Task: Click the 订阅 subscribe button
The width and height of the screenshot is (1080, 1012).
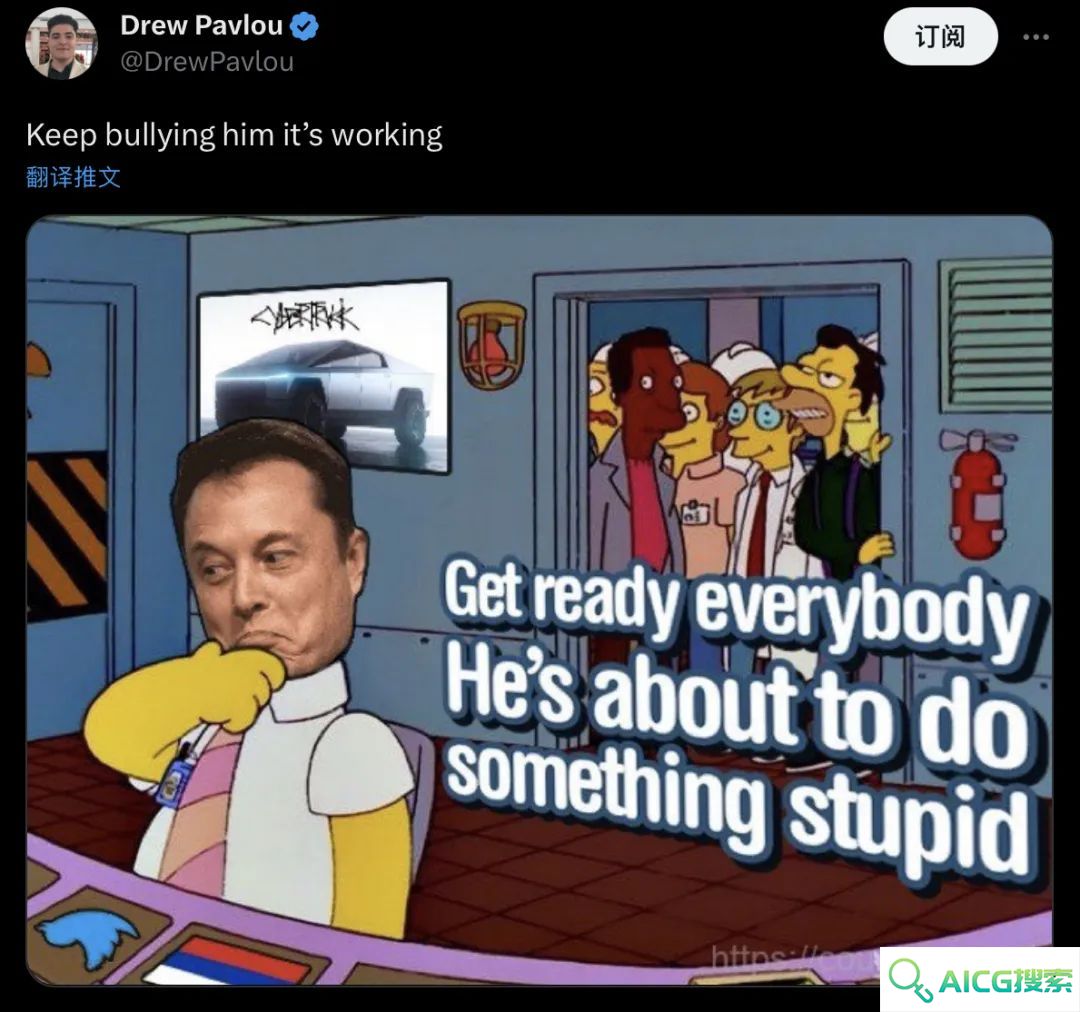Action: coord(940,37)
